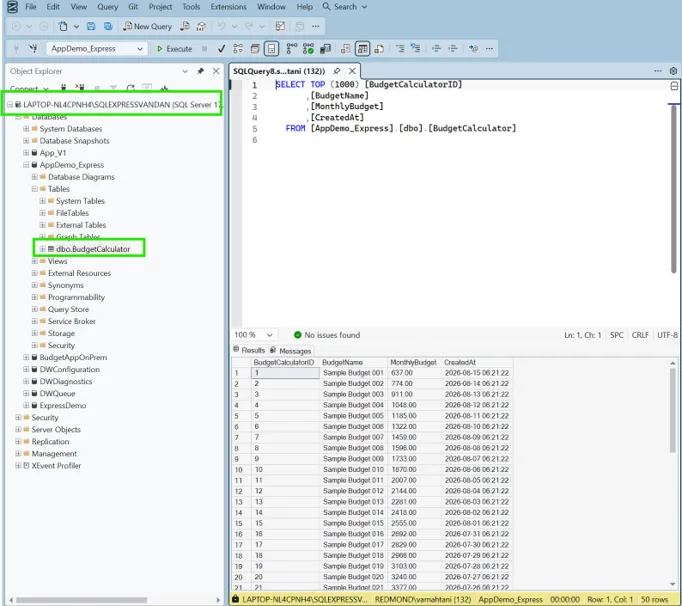682x606 pixels.
Task: Collapse the AppDemo_Express database node
Action: point(26,165)
